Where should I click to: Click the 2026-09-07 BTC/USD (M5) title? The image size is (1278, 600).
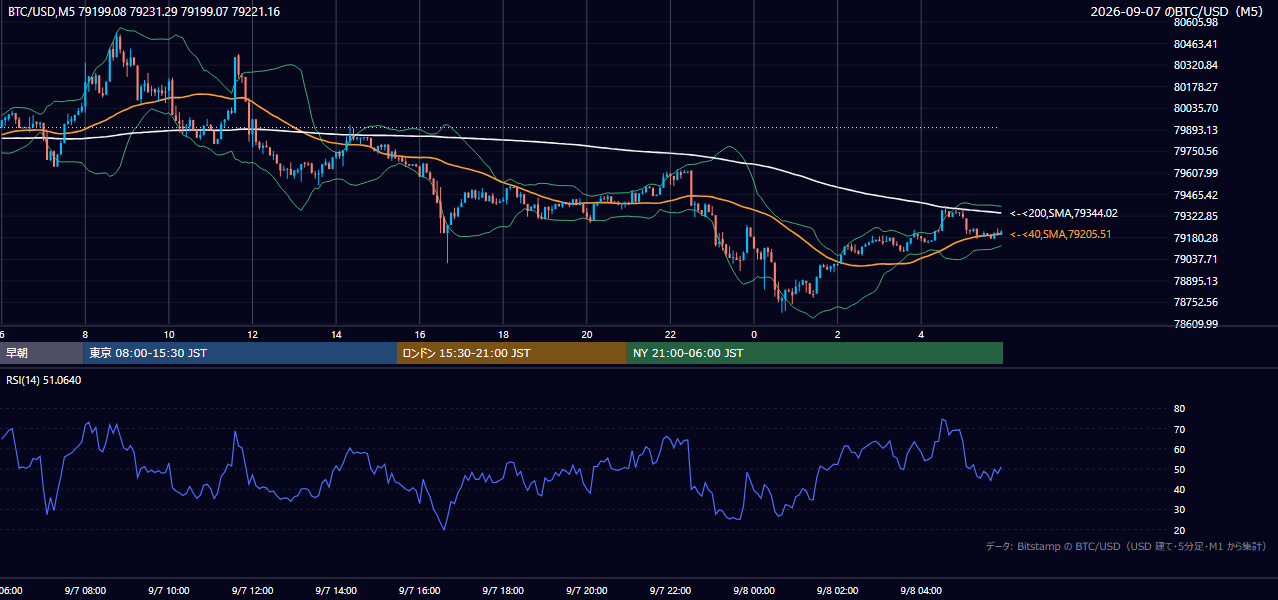click(1178, 12)
